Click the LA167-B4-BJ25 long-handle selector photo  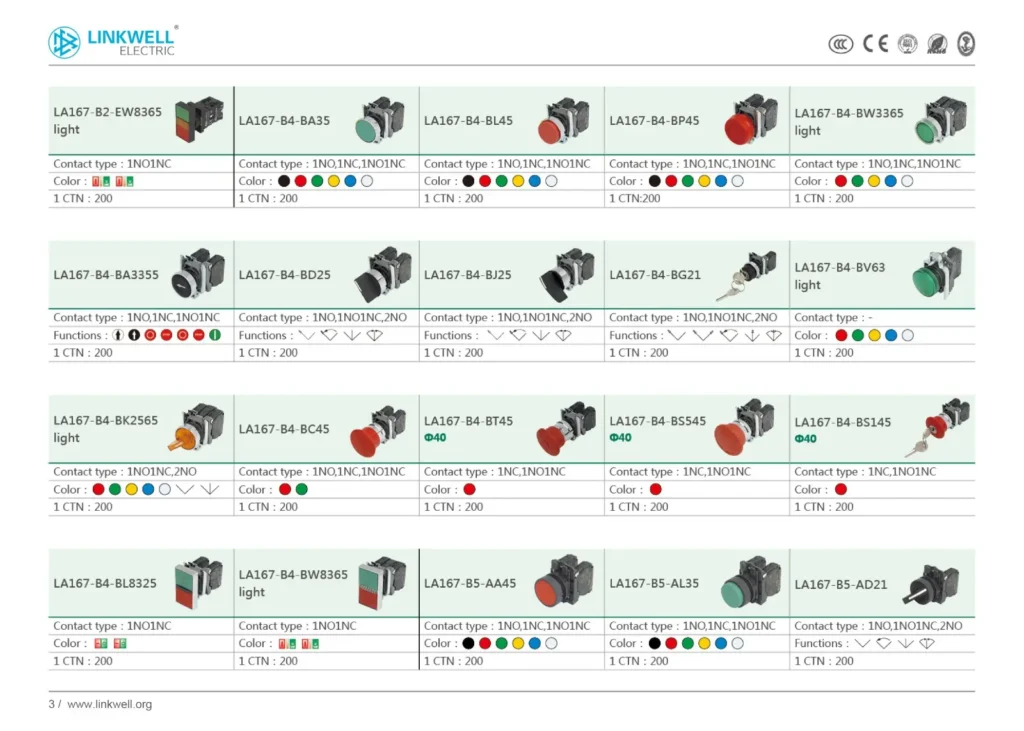tap(567, 274)
